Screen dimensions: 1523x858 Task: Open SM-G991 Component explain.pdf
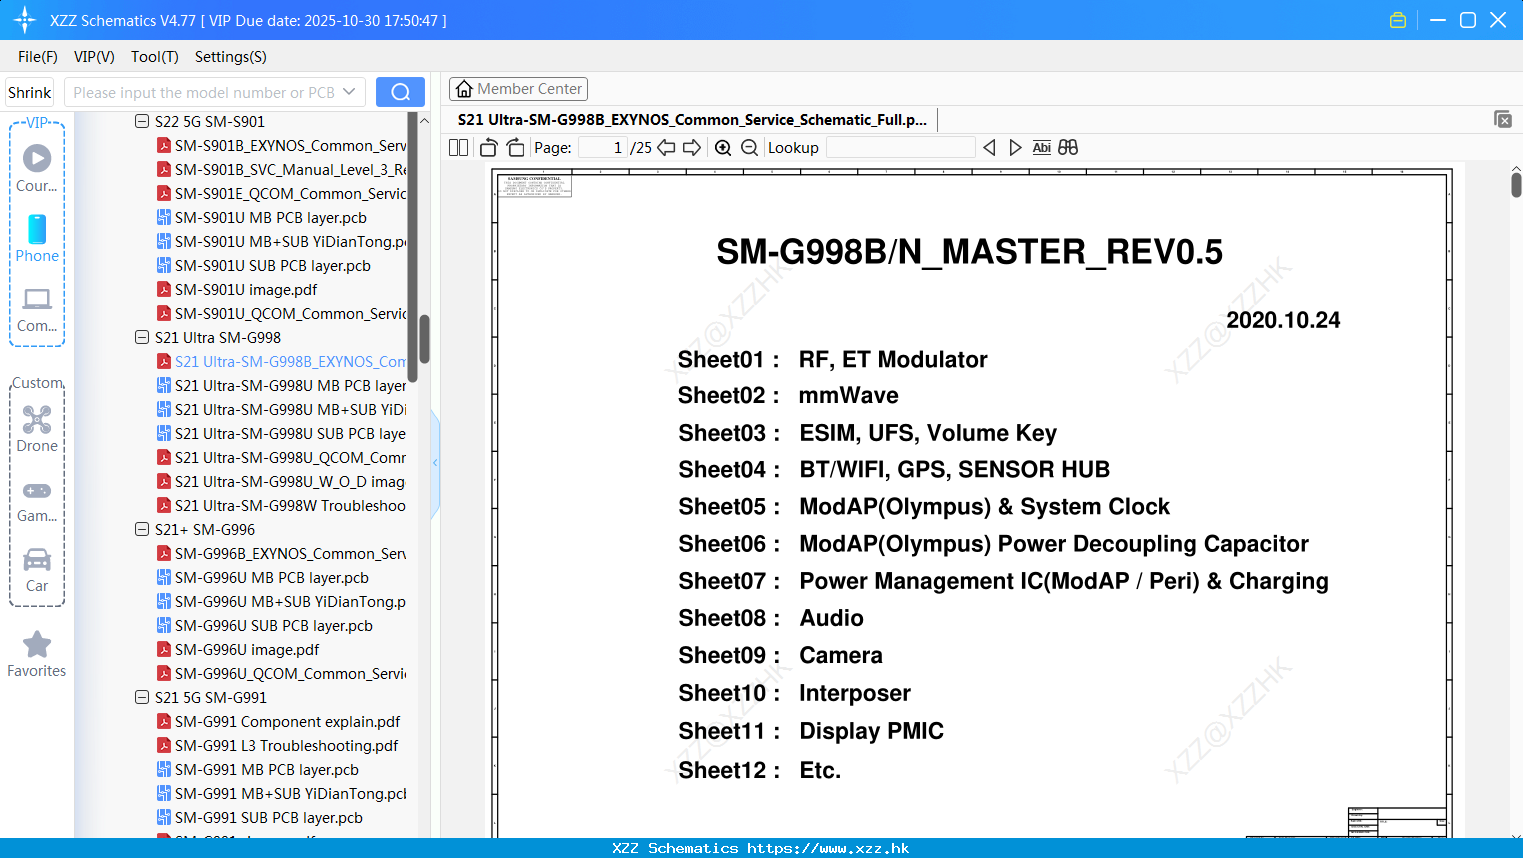pos(279,721)
